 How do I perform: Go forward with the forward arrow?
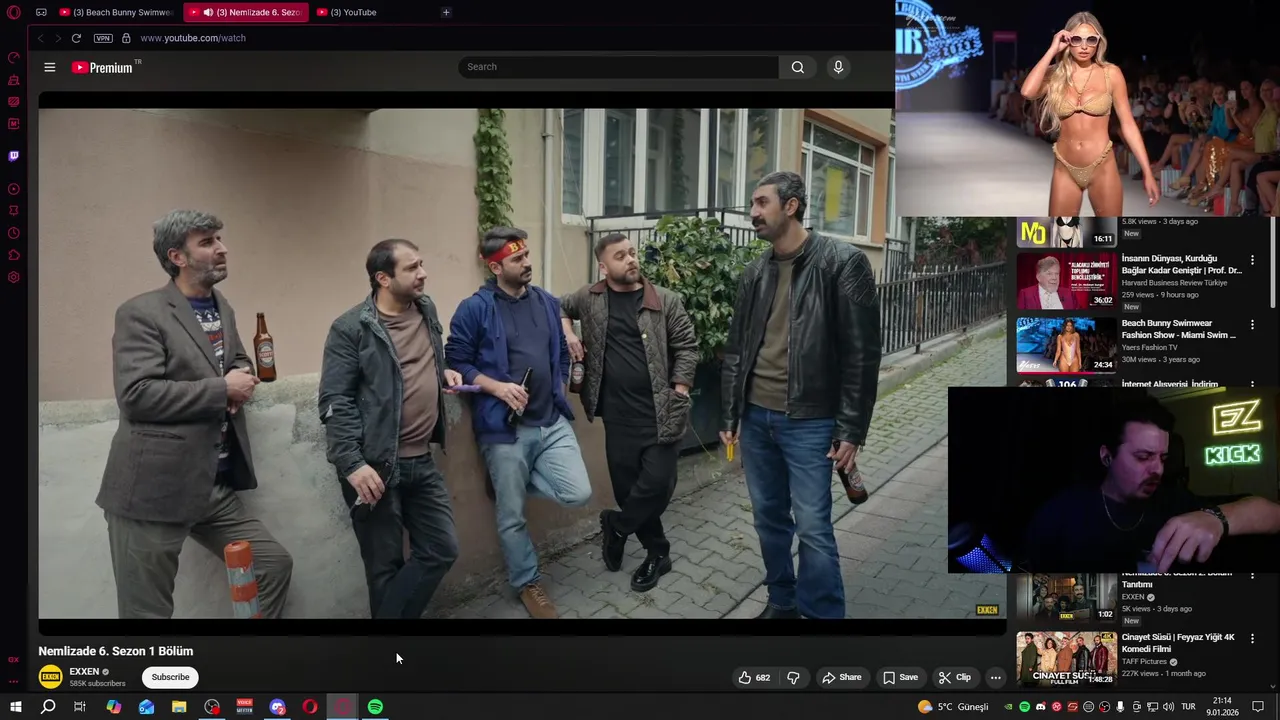coord(58,38)
